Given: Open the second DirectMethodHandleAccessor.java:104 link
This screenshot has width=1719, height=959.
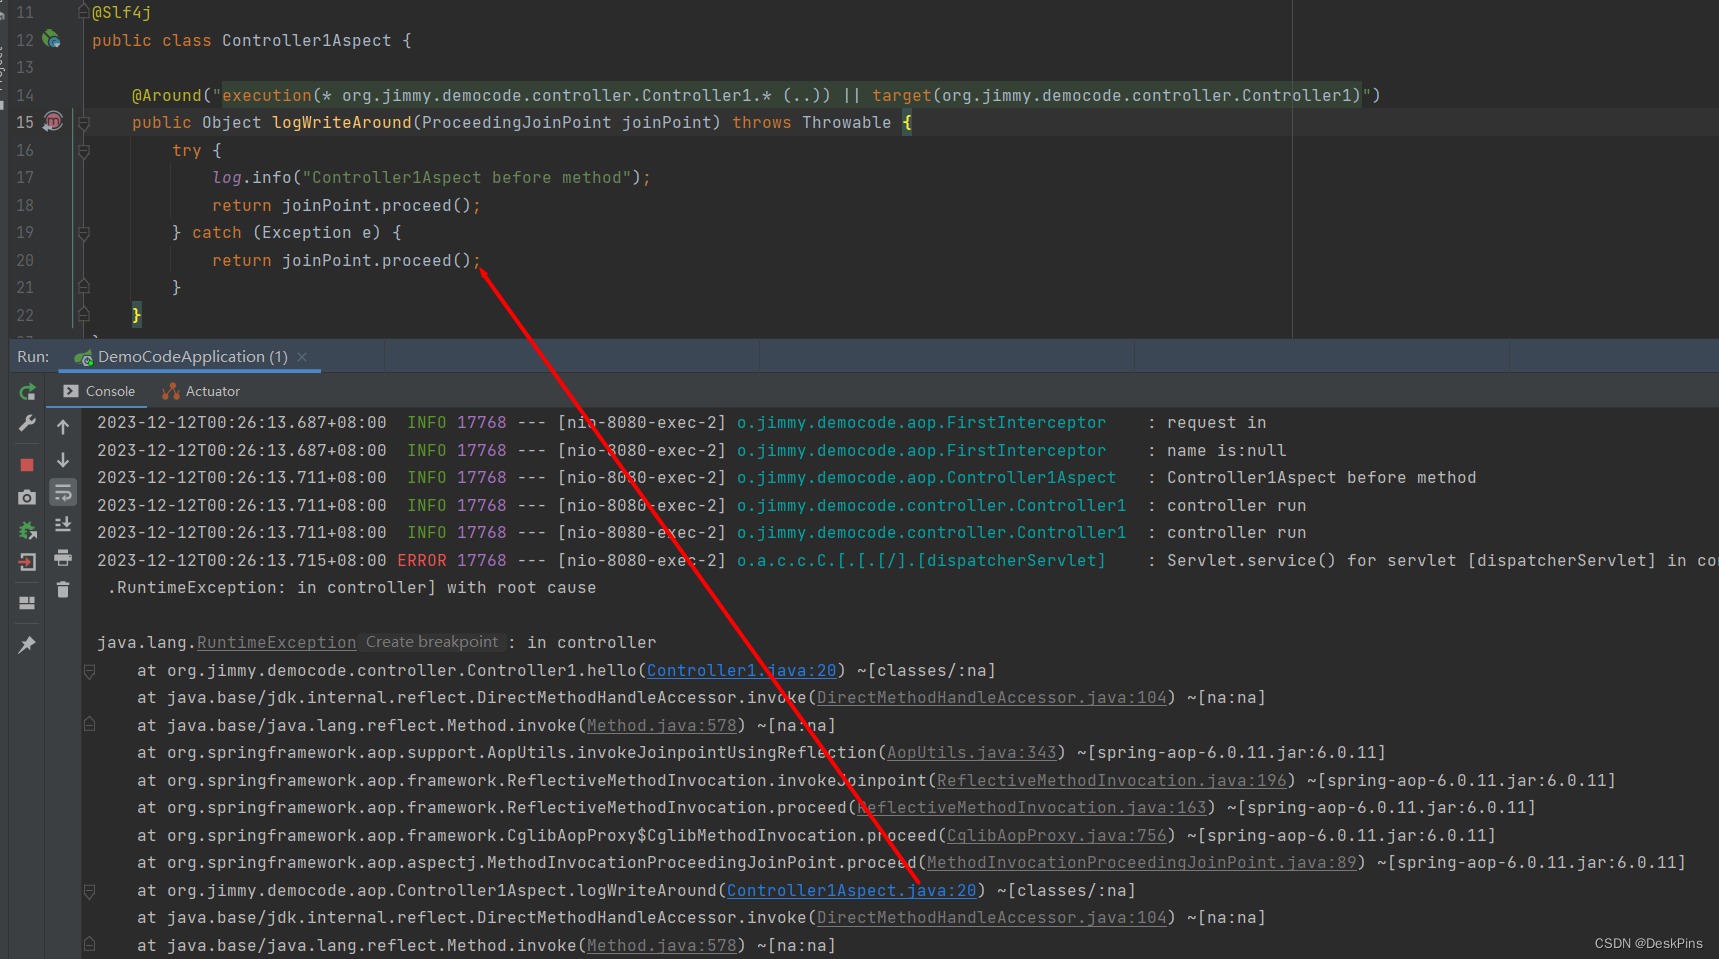Looking at the screenshot, I should pos(992,918).
